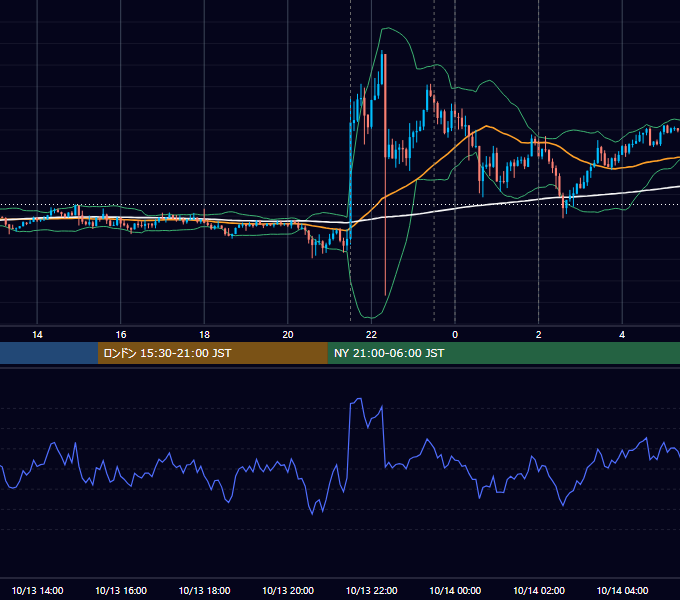This screenshot has height=600, width=680.
Task: Click the 10/13 20:00 date label
Action: click(x=288, y=590)
